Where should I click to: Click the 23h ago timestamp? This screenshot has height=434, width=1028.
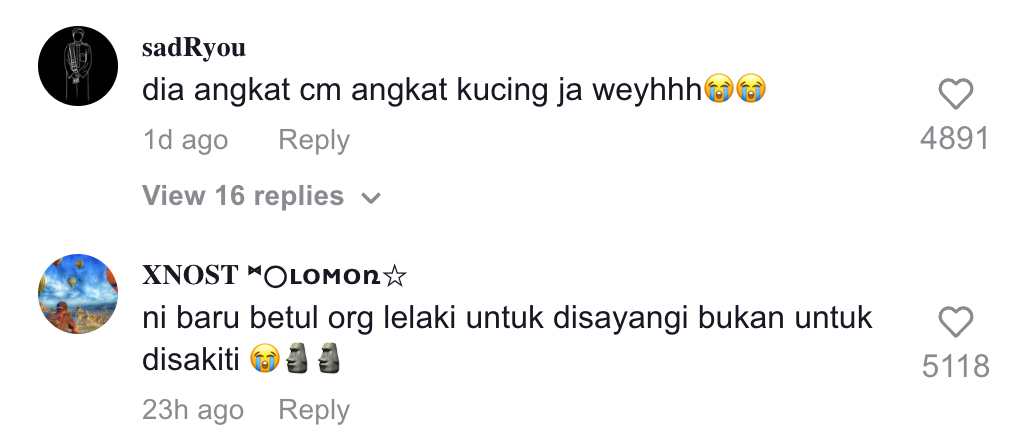pos(193,410)
